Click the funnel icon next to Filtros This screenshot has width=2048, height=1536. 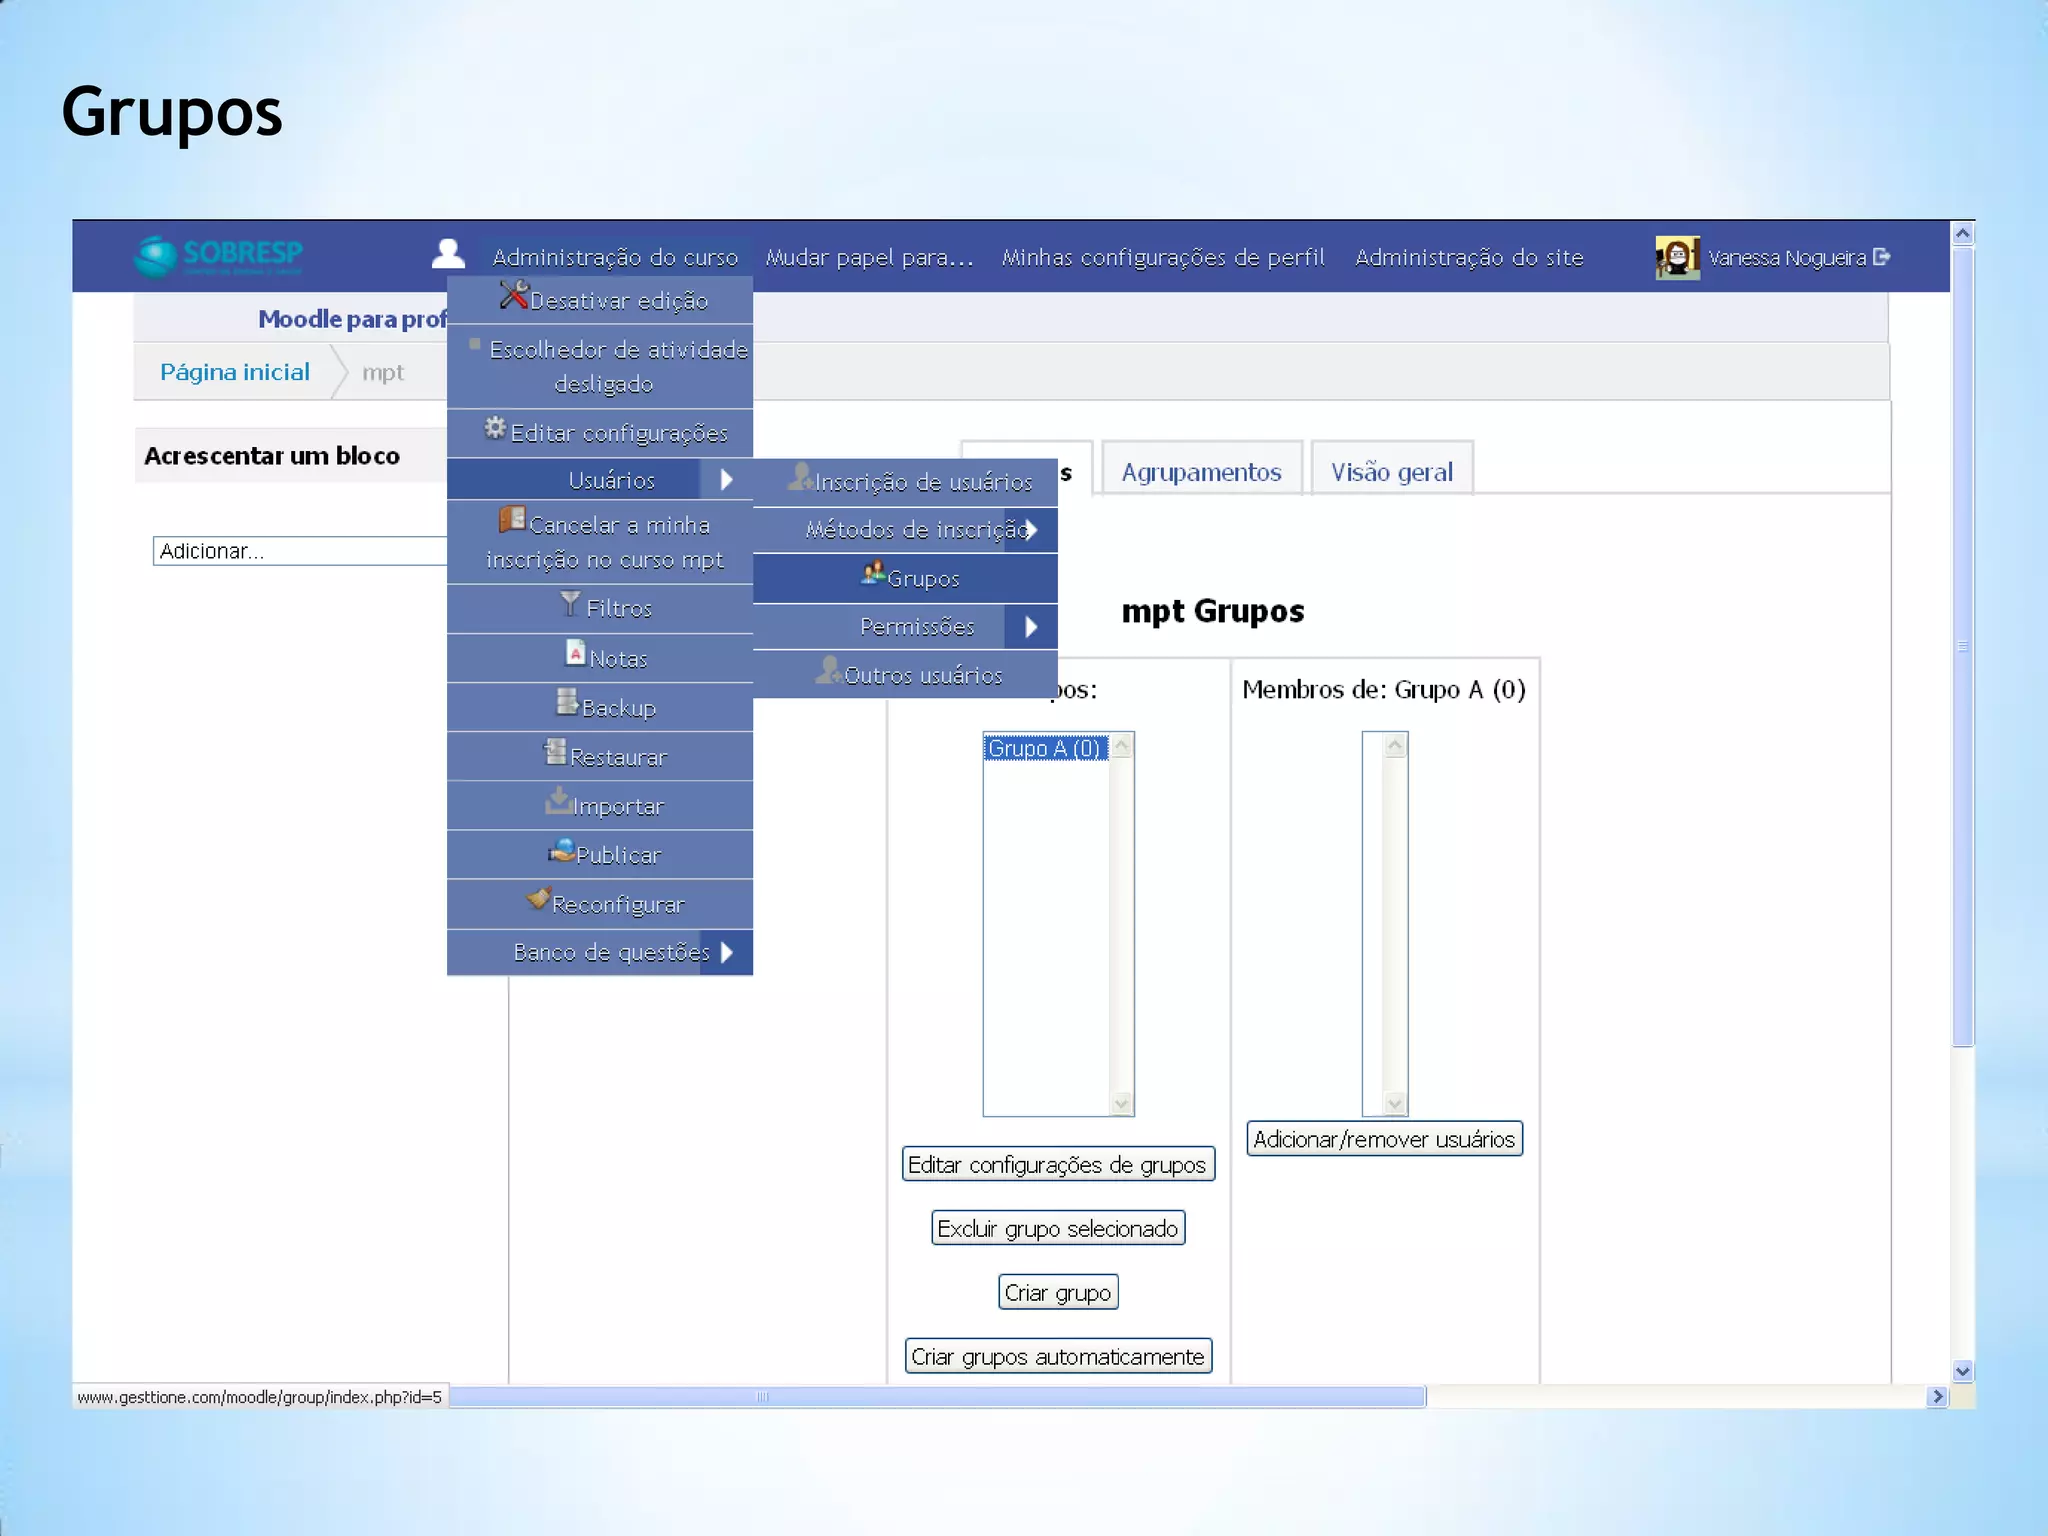tap(570, 604)
